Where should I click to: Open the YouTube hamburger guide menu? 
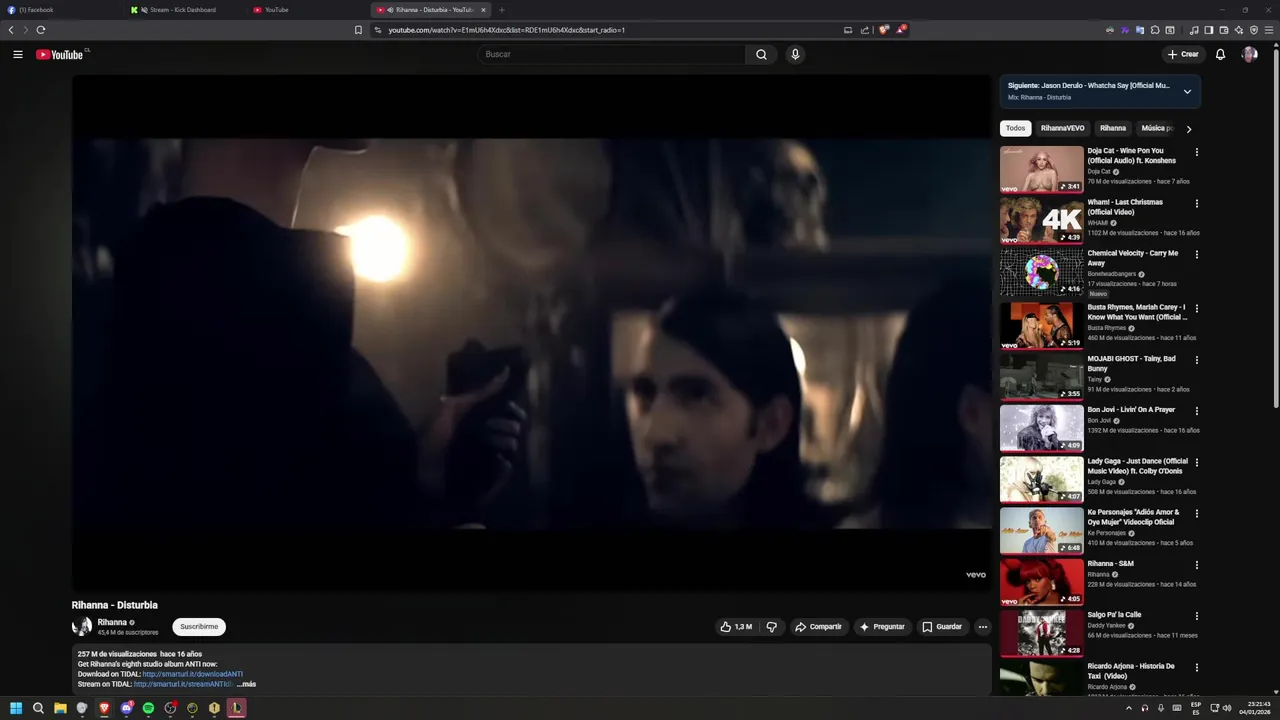pyautogui.click(x=17, y=54)
